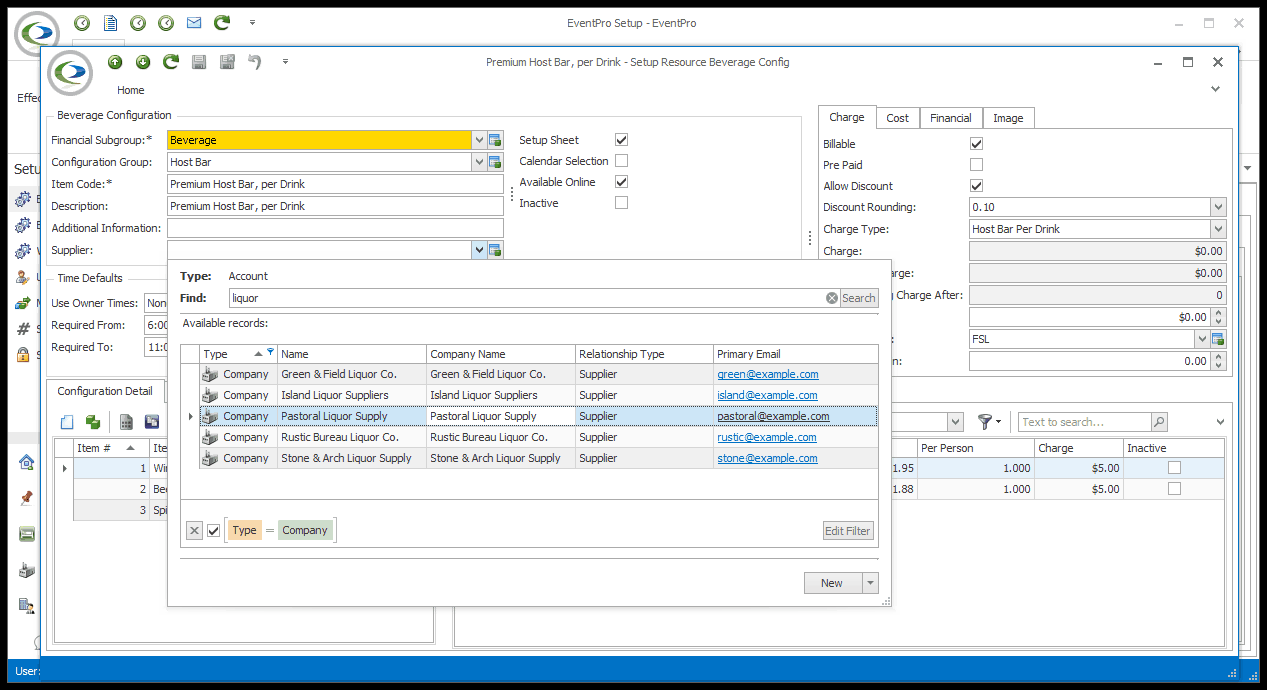Click the new item icon in Configuration Detail toolbar
Screen dimensions: 1267x690
[67, 422]
